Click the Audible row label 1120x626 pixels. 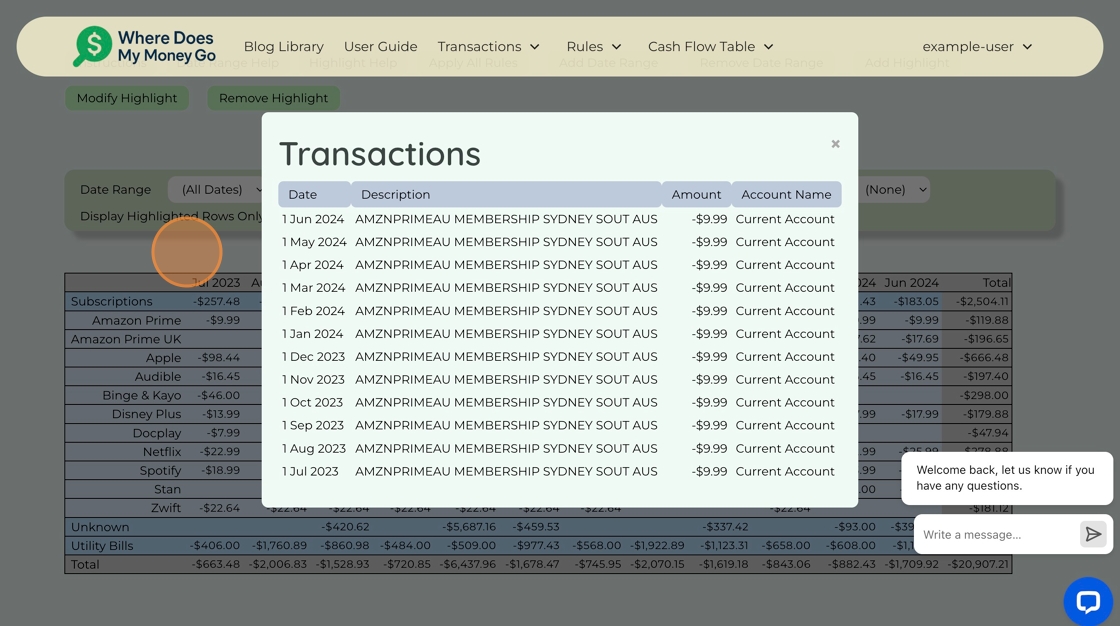click(158, 377)
